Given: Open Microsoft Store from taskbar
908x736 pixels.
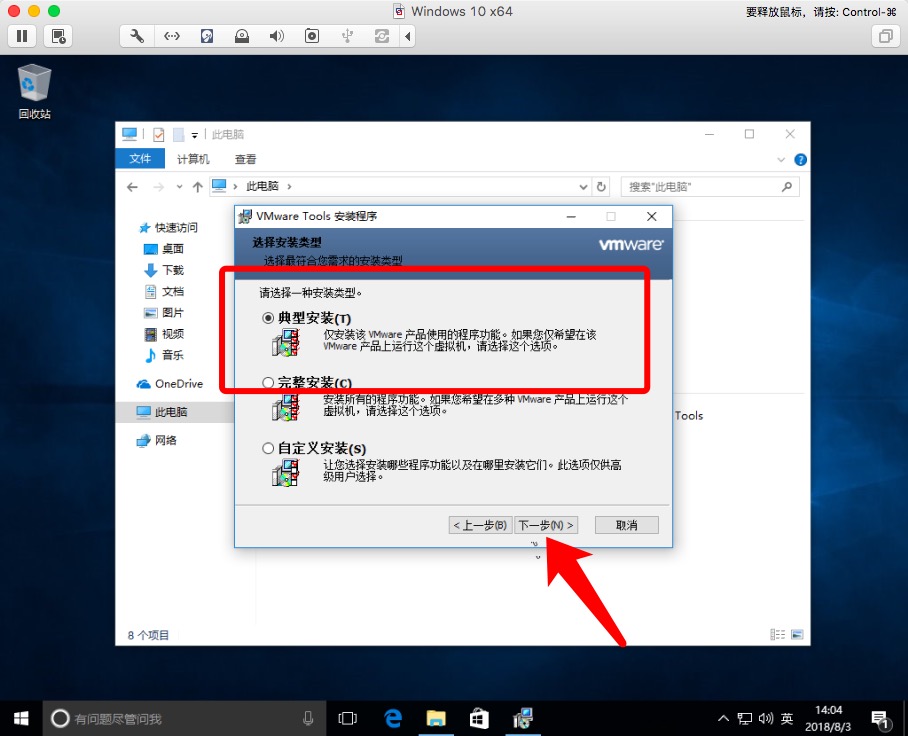Looking at the screenshot, I should [479, 719].
